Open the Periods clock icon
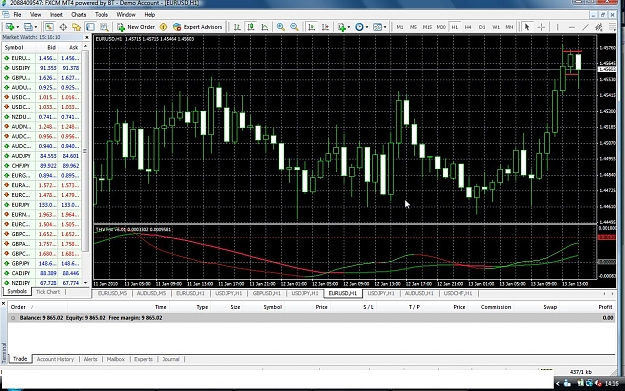Screen dimensions: 625x391 tap(359, 27)
